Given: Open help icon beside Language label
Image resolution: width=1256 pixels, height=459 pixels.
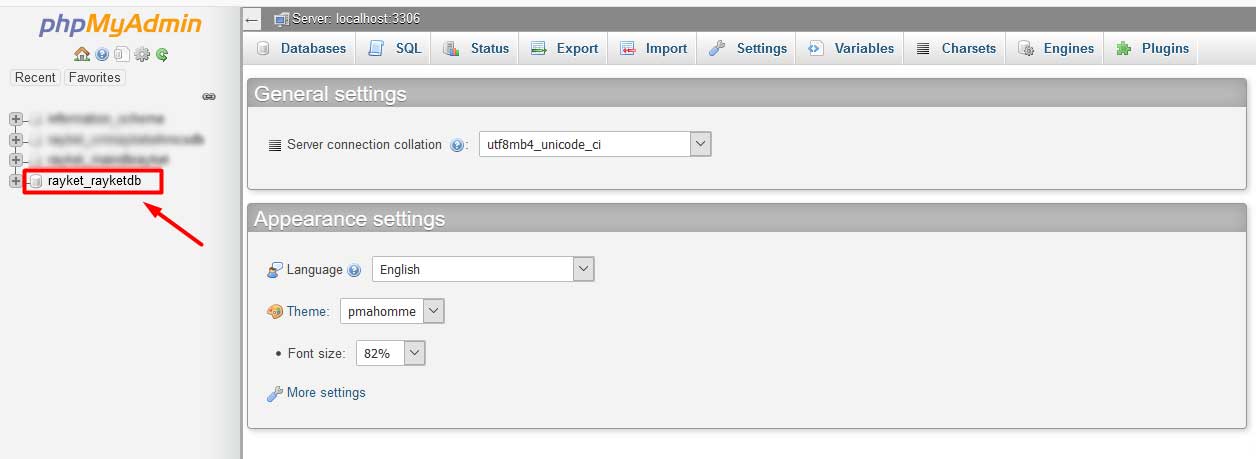Looking at the screenshot, I should point(354,270).
